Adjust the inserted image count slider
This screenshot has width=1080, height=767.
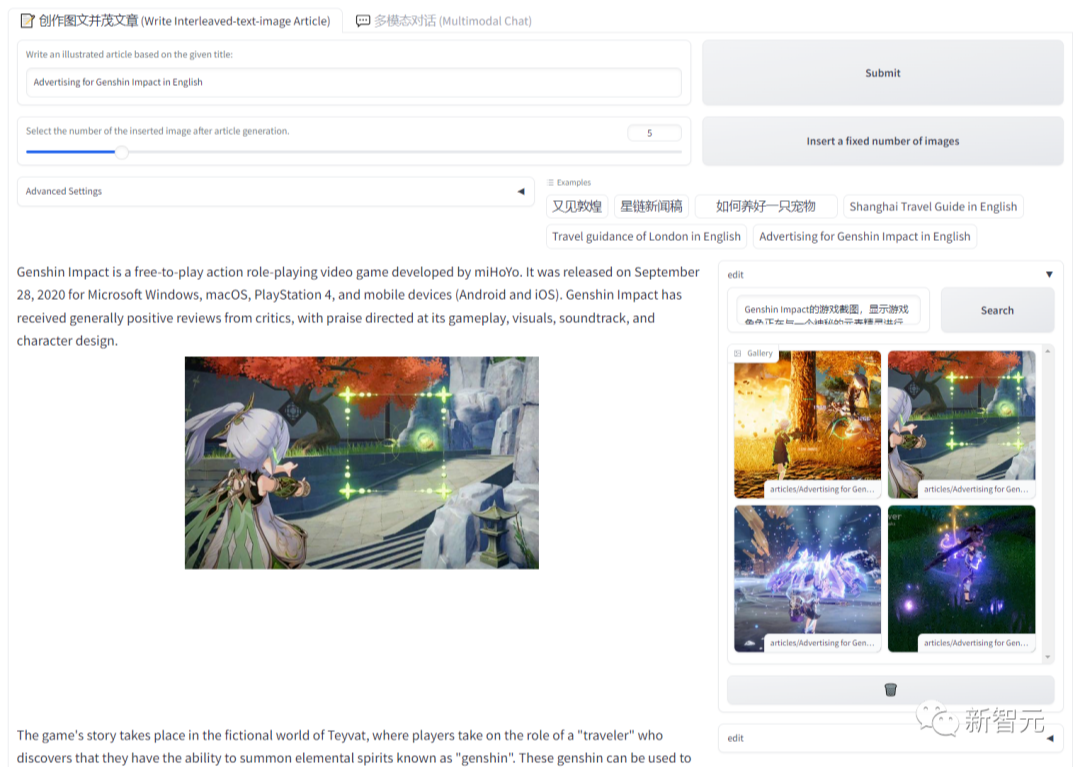coord(122,152)
